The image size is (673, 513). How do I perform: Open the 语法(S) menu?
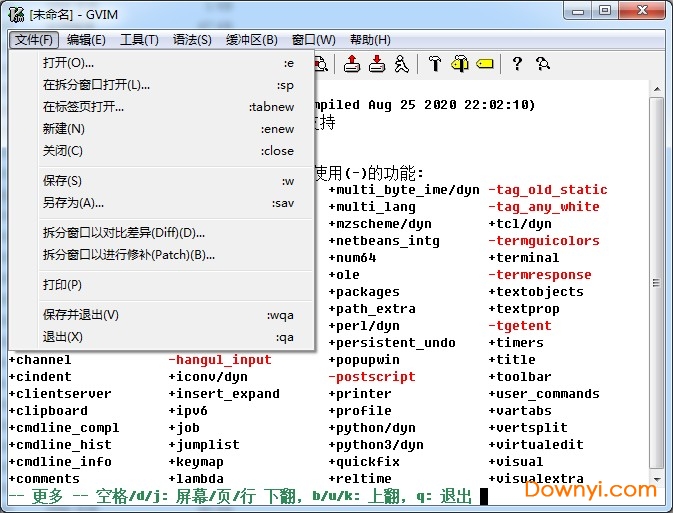point(192,40)
